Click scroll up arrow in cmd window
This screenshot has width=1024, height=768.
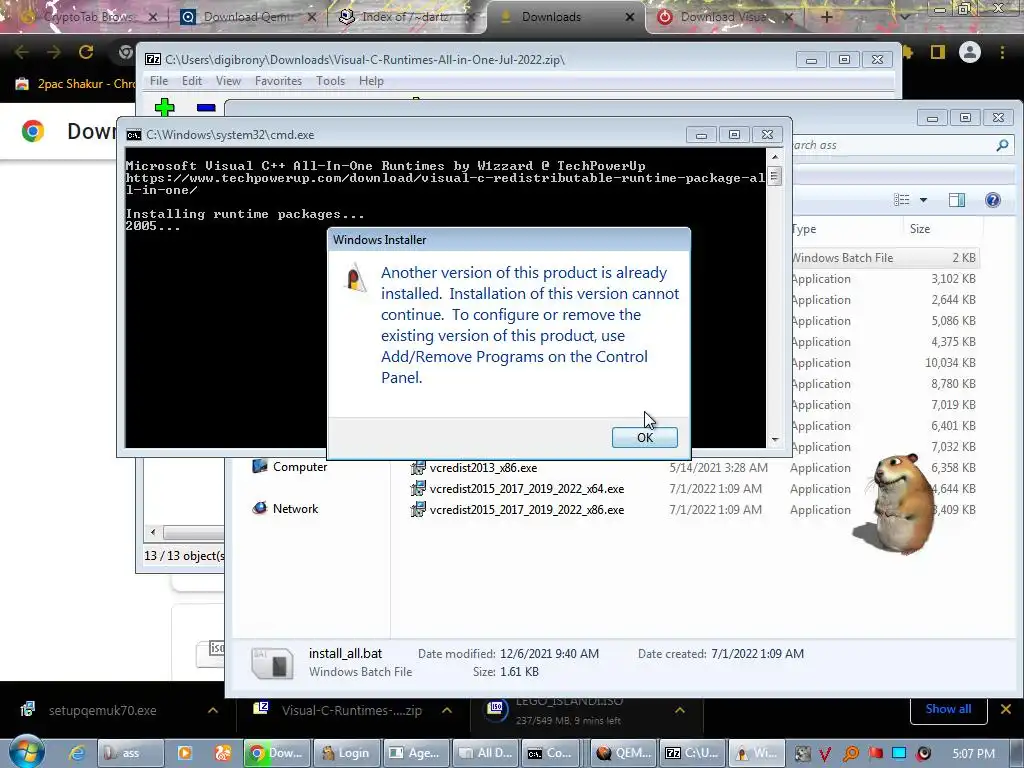[x=775, y=157]
